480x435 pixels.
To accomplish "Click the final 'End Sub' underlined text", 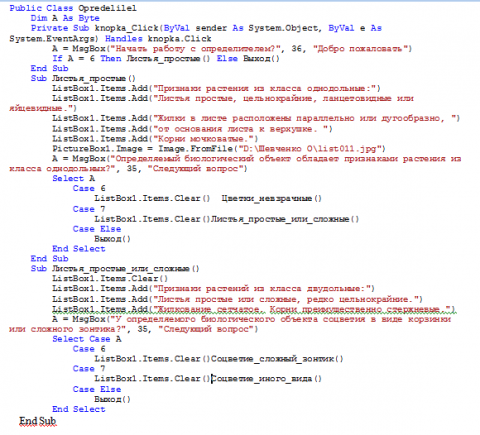I will point(38,421).
